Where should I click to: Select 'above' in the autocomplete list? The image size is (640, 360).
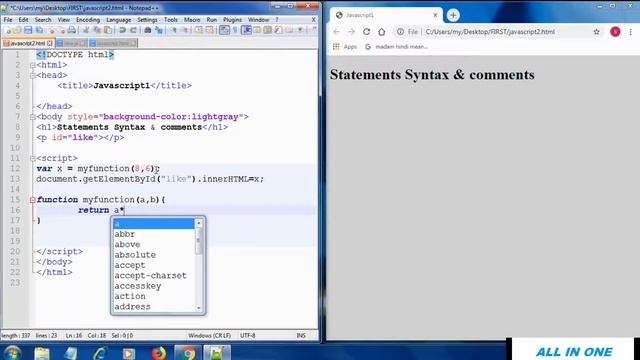[x=127, y=244]
